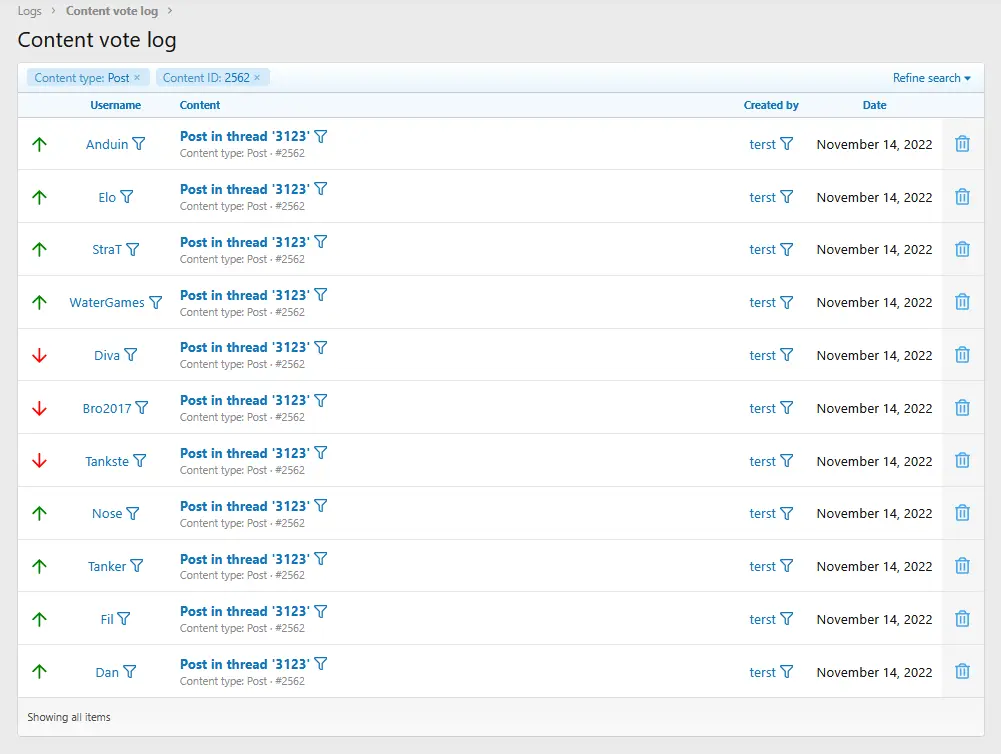
Task: Open username link Anduin
Action: click(x=107, y=144)
